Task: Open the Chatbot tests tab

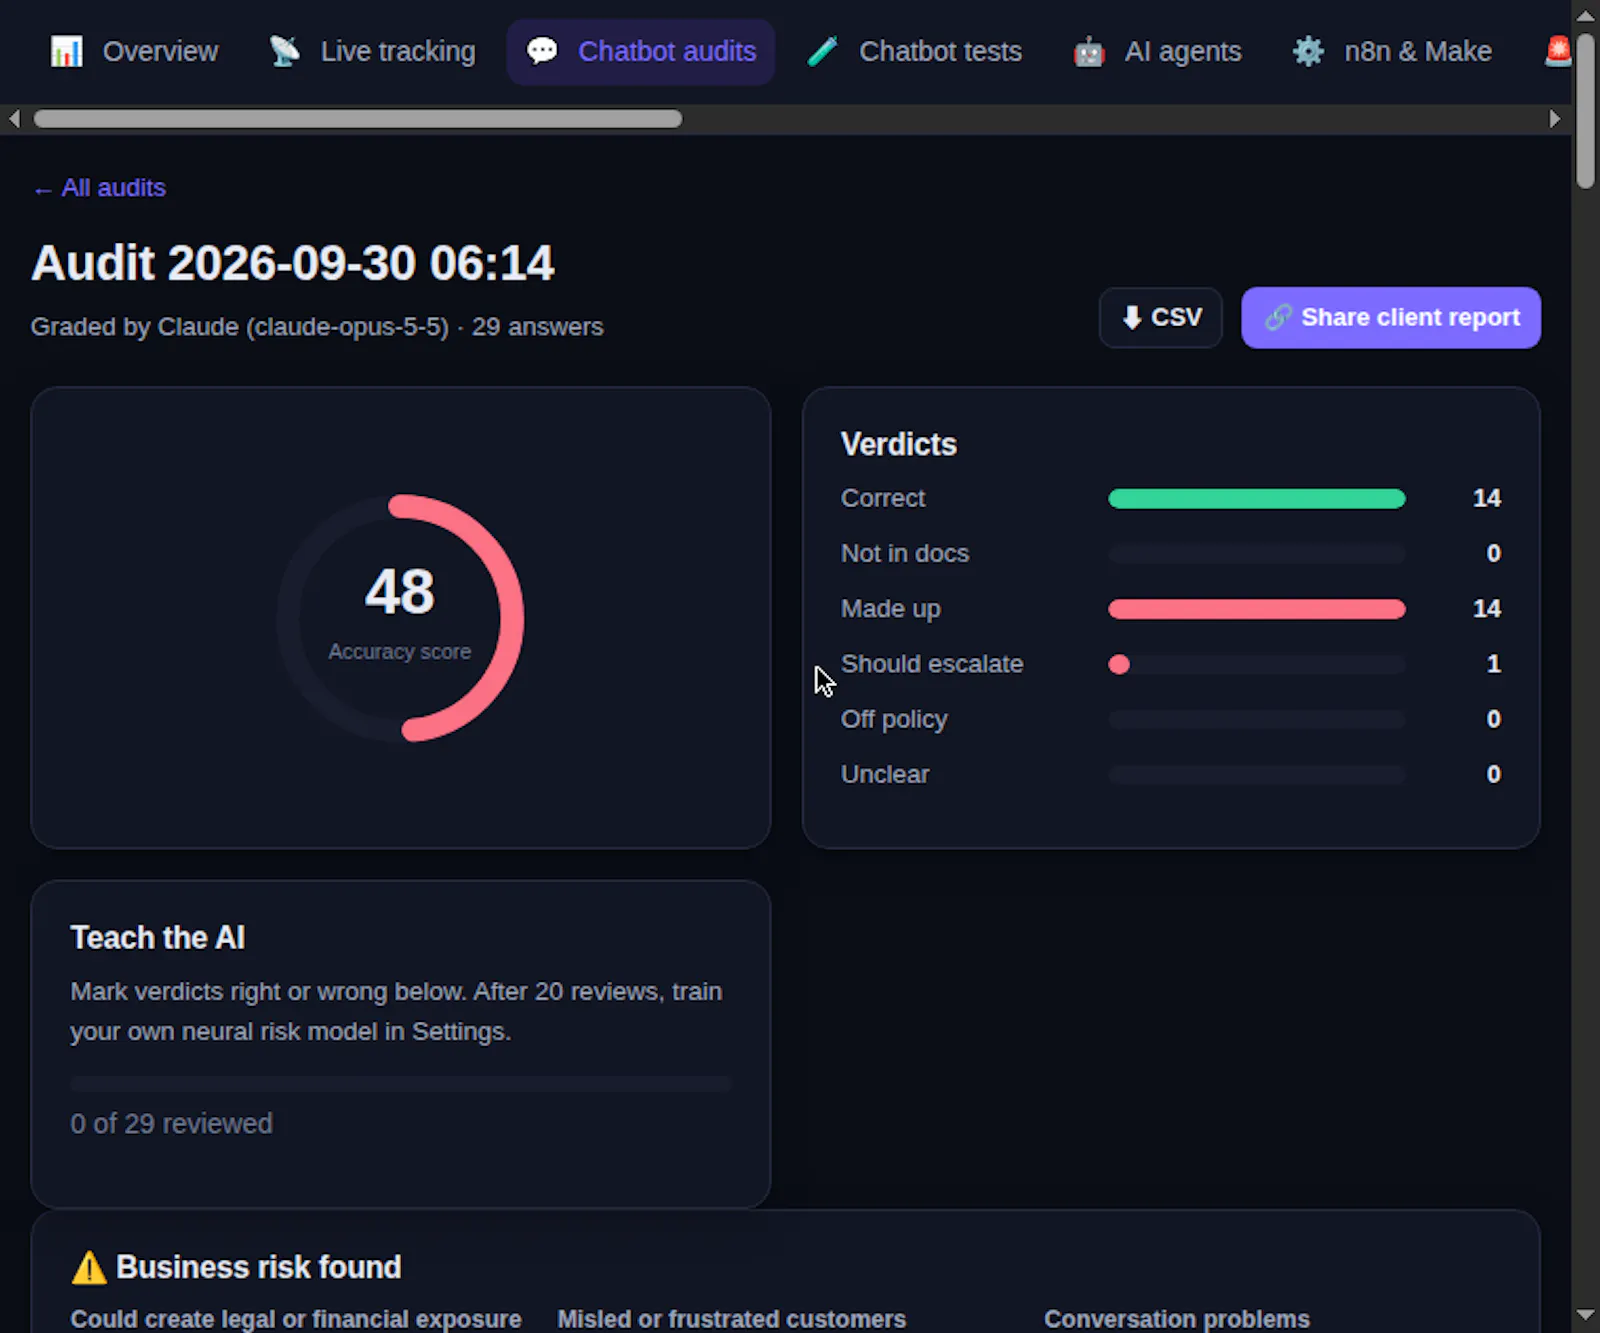Action: pyautogui.click(x=914, y=51)
